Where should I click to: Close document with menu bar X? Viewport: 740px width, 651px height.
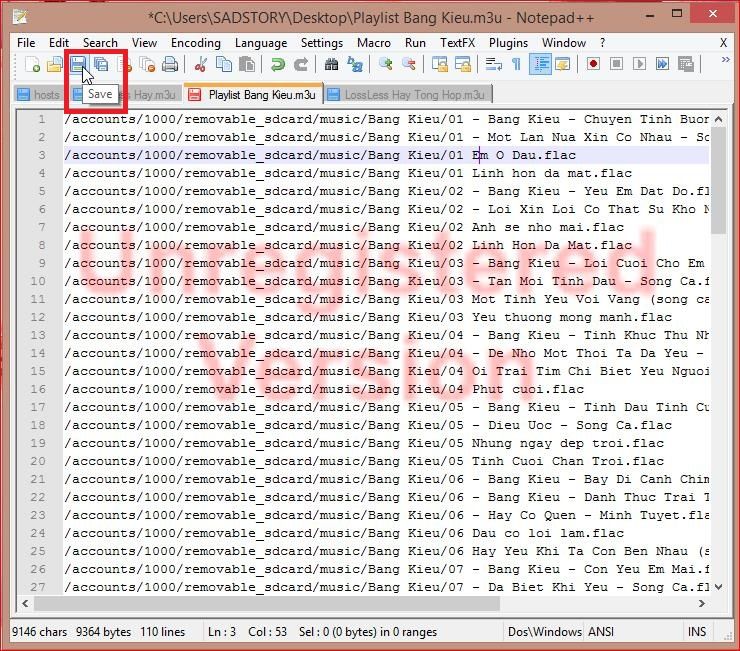pyautogui.click(x=723, y=43)
